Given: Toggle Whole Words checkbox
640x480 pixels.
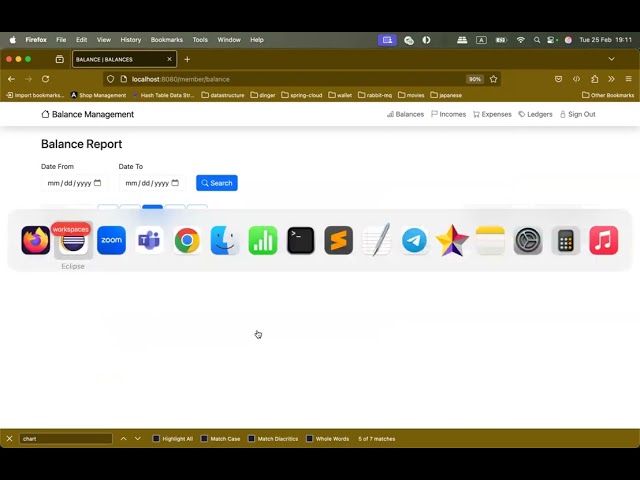Looking at the screenshot, I should point(309,438).
